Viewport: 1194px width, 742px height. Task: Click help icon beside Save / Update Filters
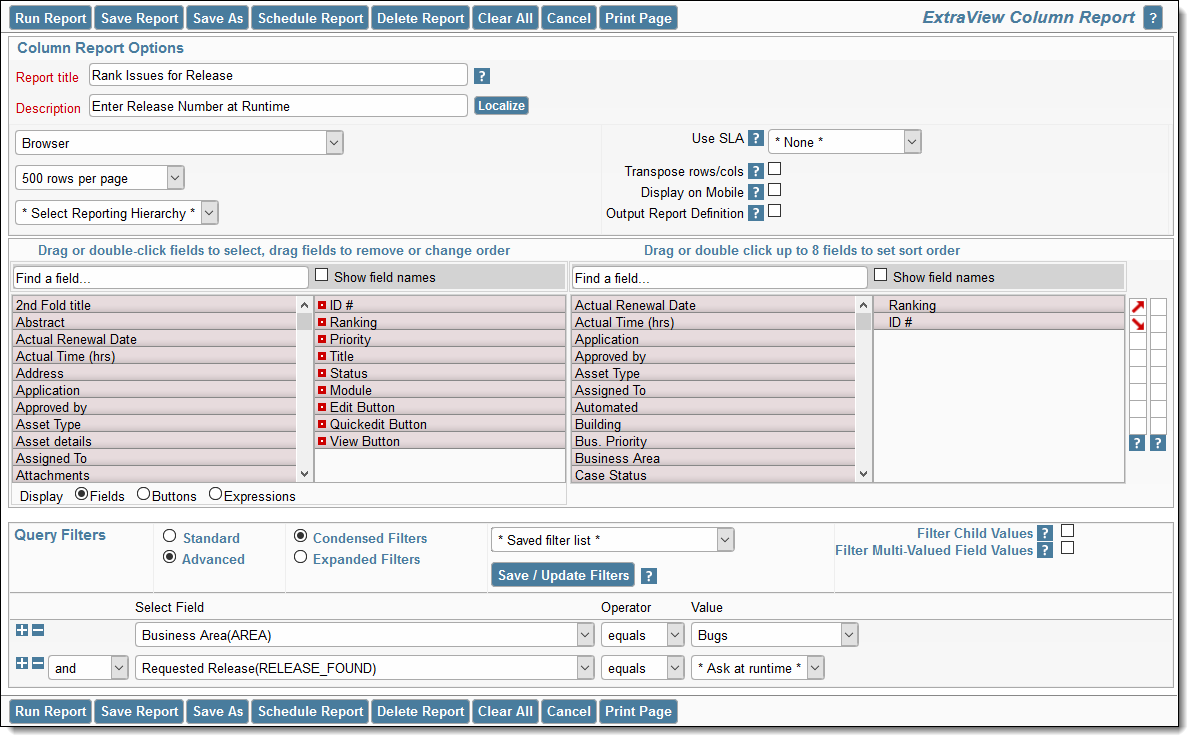[649, 575]
